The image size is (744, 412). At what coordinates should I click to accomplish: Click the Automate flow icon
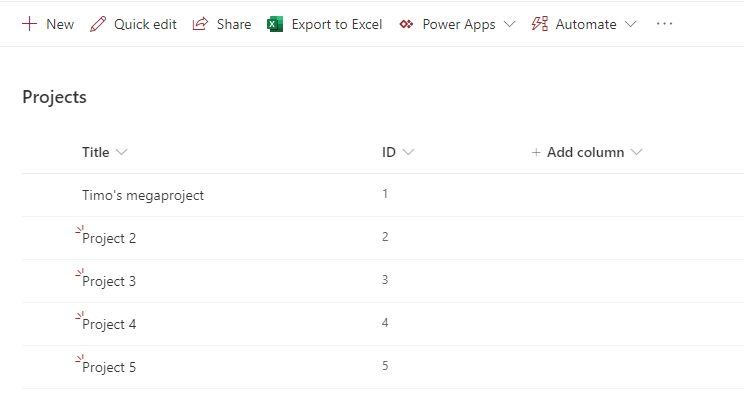pyautogui.click(x=540, y=24)
